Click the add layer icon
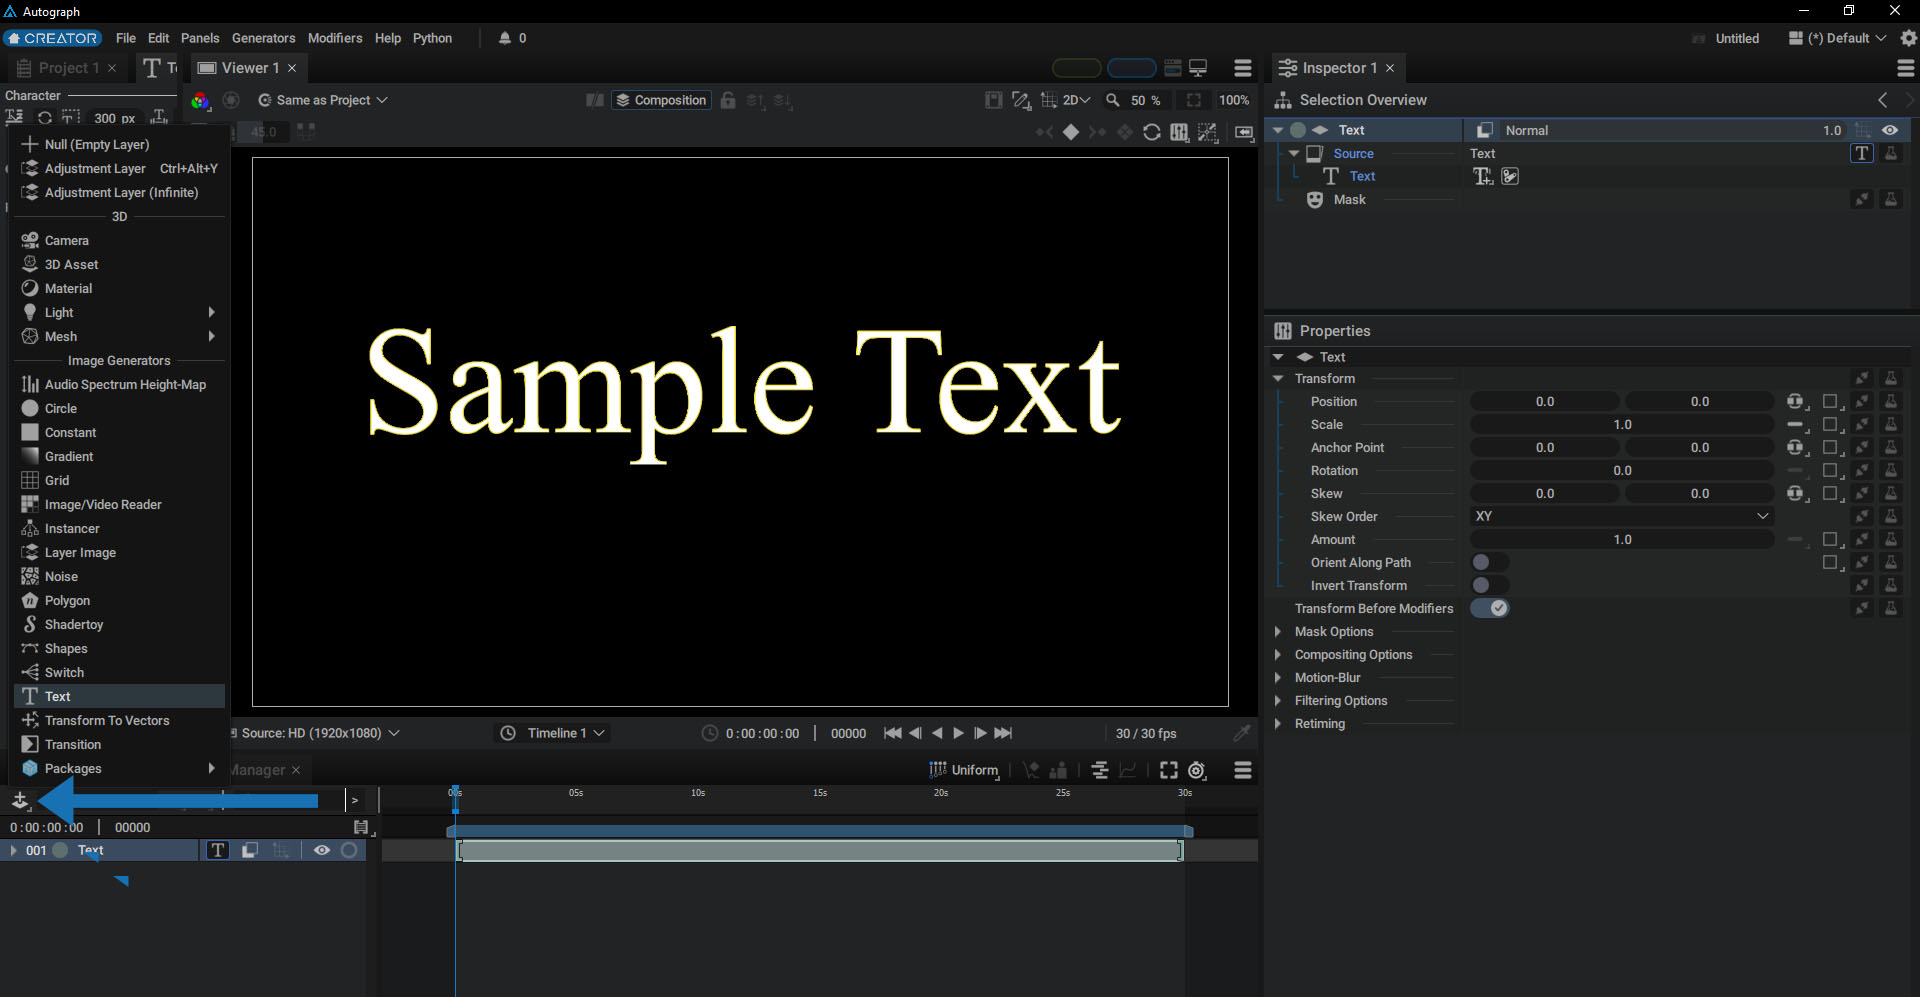Screen dimensions: 1920x997 coord(20,800)
